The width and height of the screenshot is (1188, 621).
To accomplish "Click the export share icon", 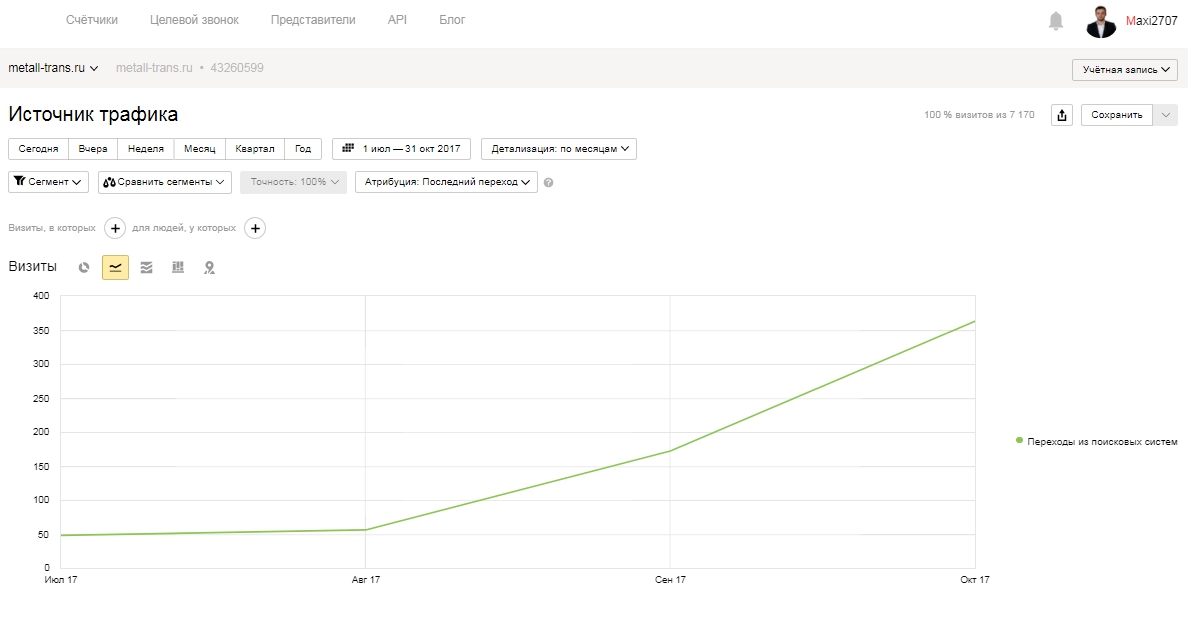I will point(1061,115).
